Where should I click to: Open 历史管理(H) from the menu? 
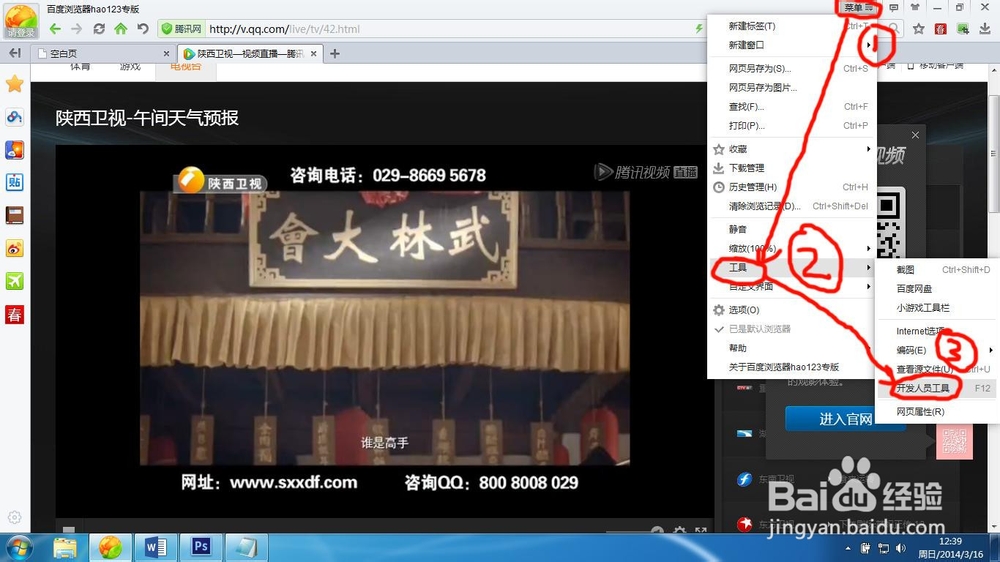(x=791, y=187)
